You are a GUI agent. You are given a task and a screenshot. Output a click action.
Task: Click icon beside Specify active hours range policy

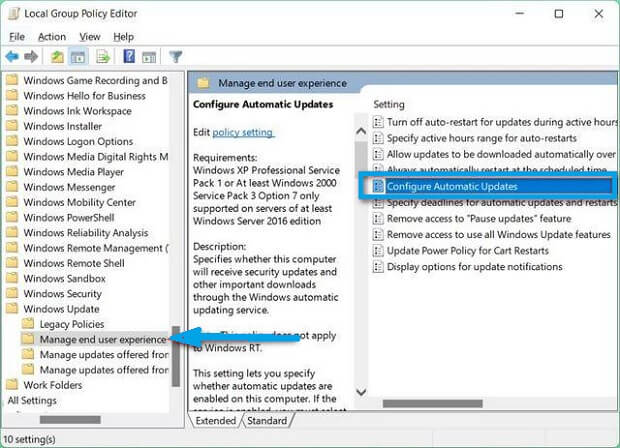[x=378, y=138]
